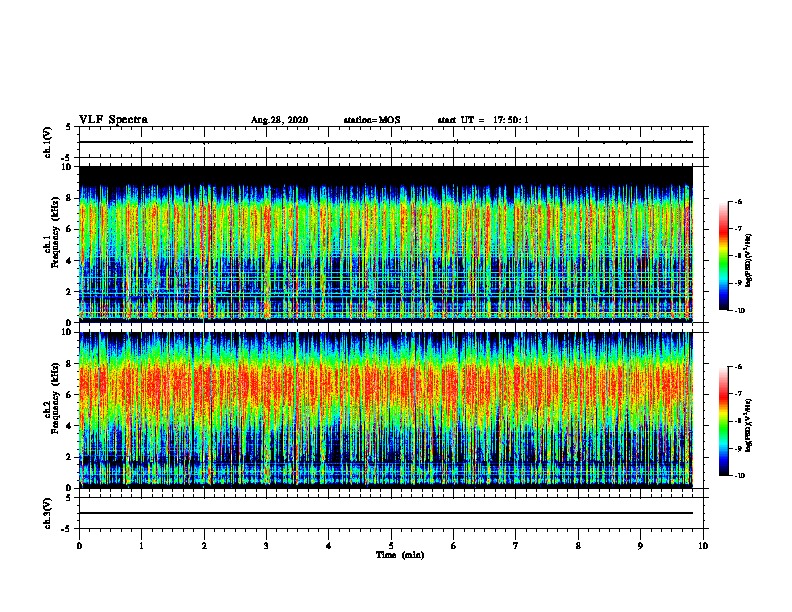Image resolution: width=792 pixels, height=612 pixels.
Task: Click the "8" kHz tick of ch.2 spectrogram
Action: pyautogui.click(x=69, y=364)
